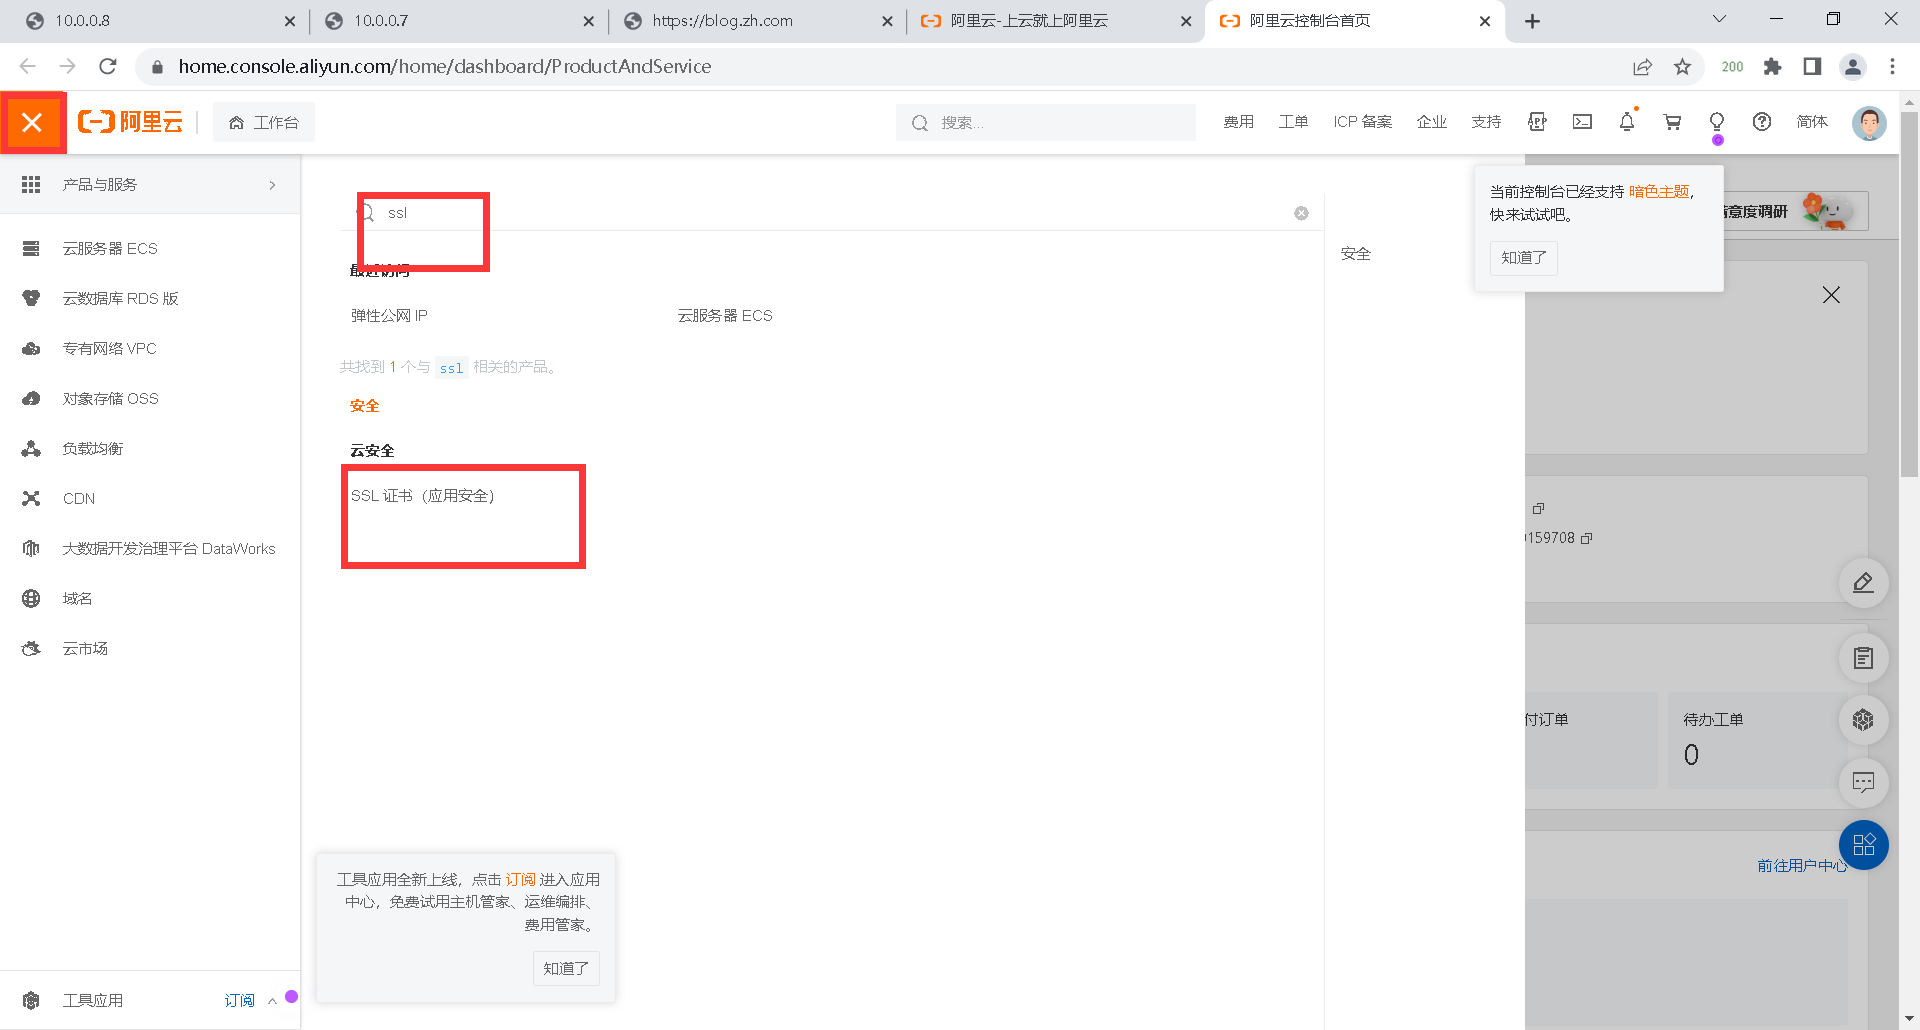The width and height of the screenshot is (1920, 1030).
Task: Open the browser profile icon
Action: click(1853, 66)
